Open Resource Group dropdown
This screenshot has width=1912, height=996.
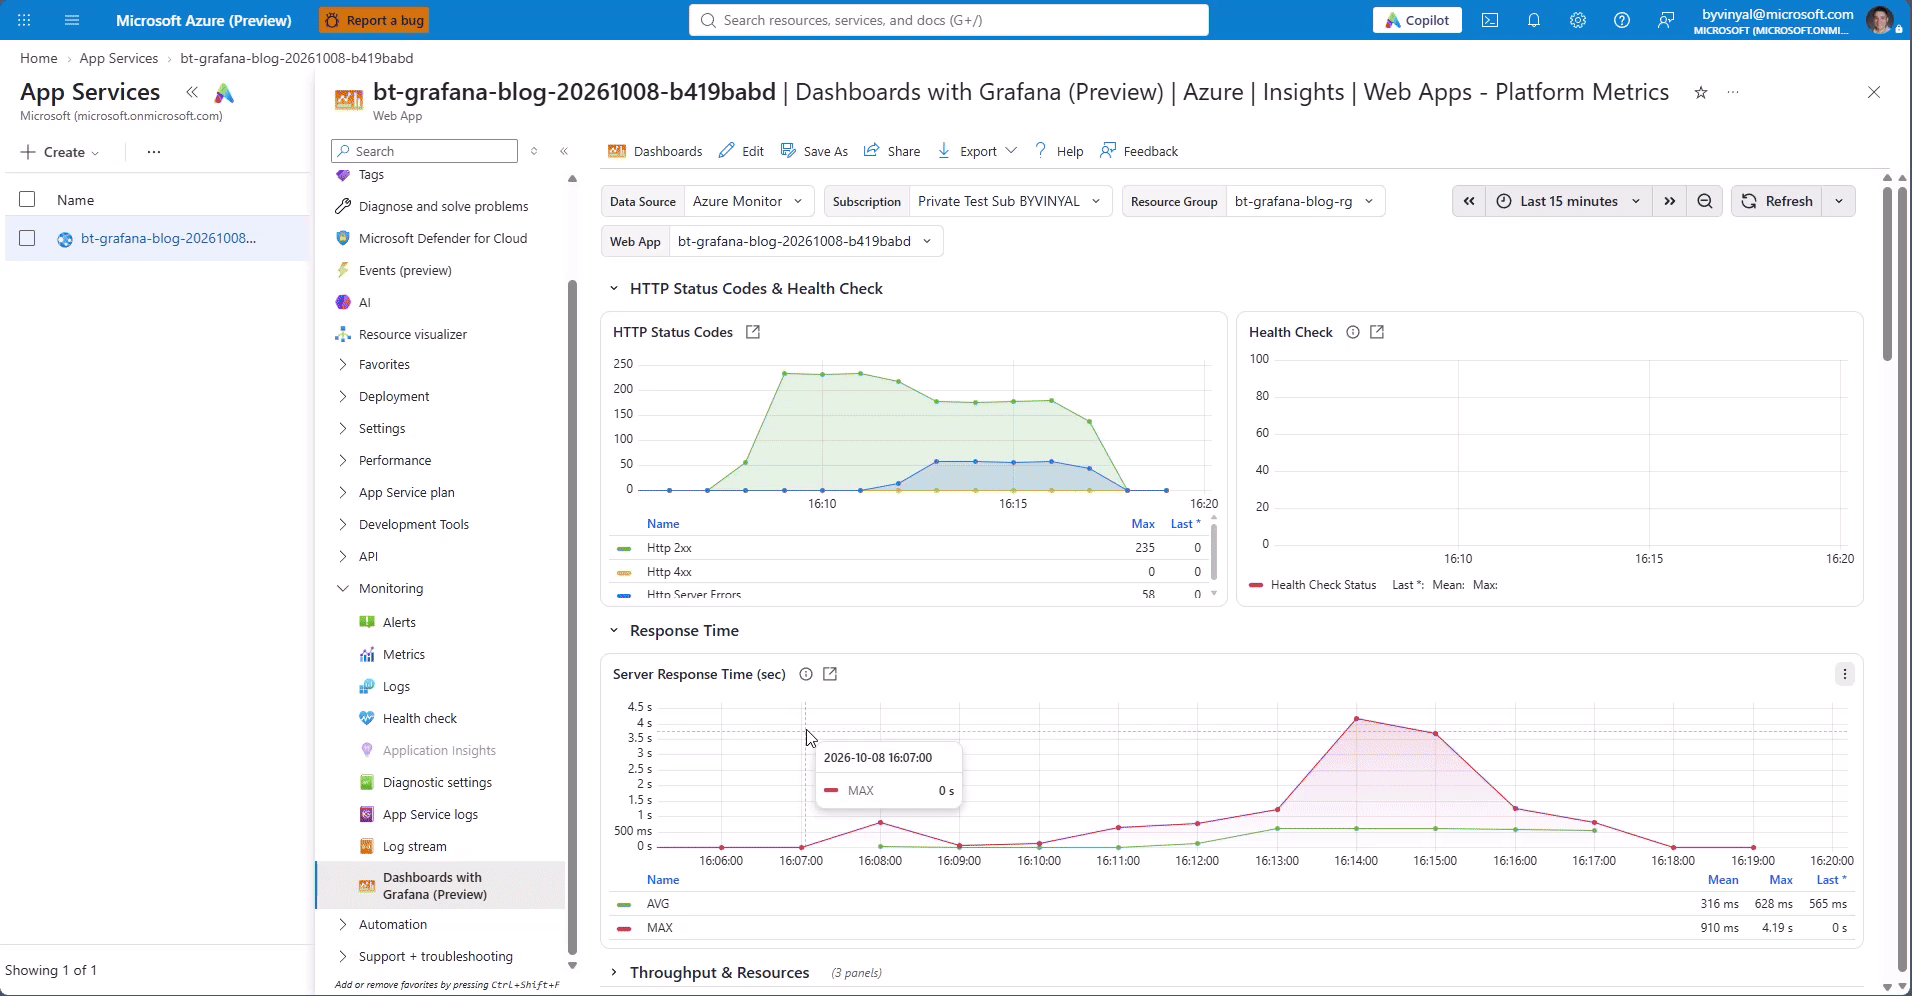click(x=1305, y=201)
